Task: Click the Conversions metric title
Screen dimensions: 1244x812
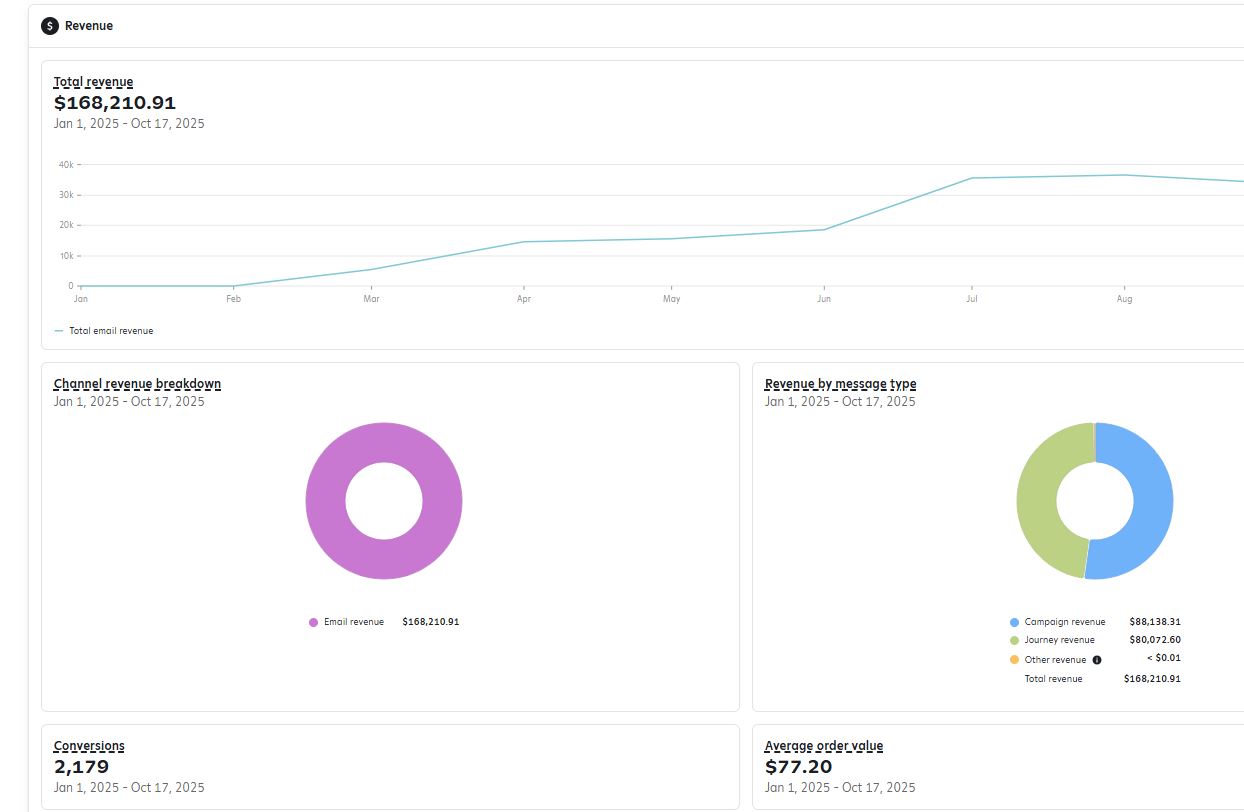Action: tap(89, 746)
